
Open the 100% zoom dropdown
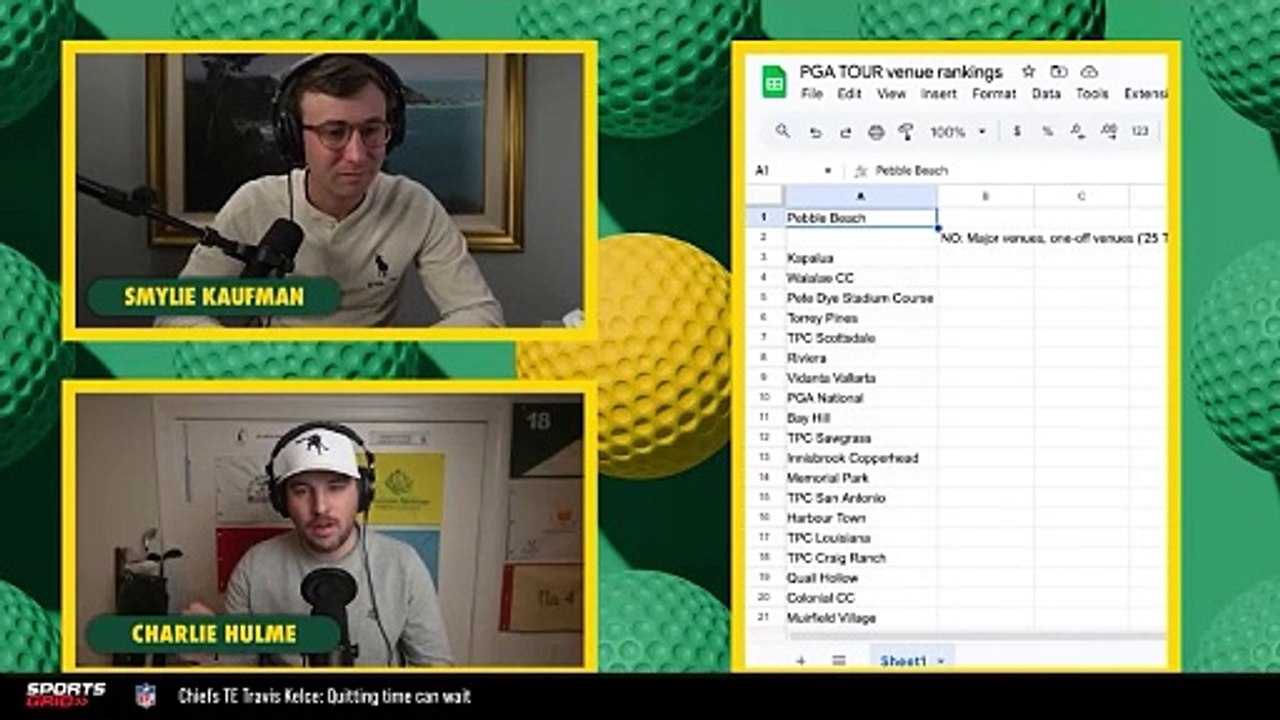(957, 132)
